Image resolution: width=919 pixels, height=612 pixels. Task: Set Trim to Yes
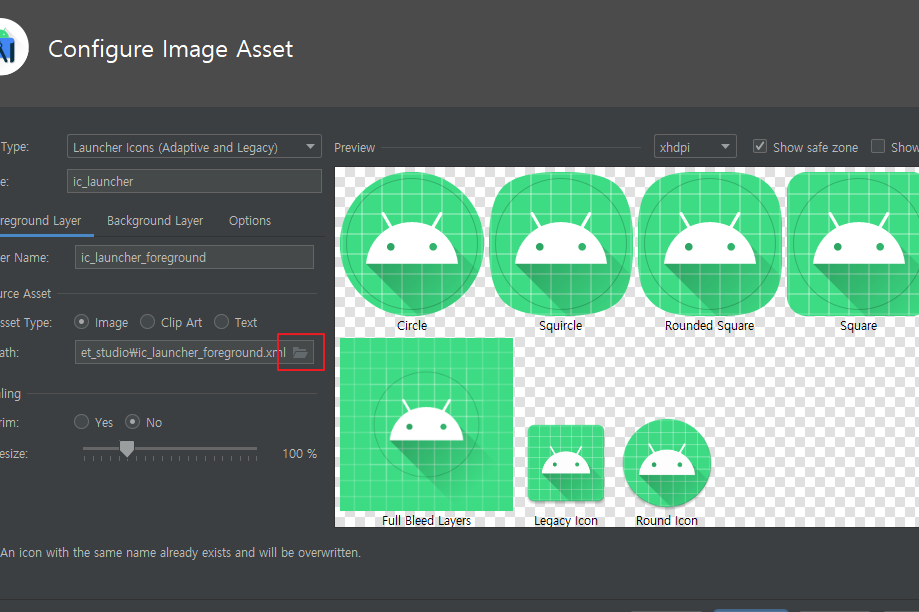(x=82, y=422)
